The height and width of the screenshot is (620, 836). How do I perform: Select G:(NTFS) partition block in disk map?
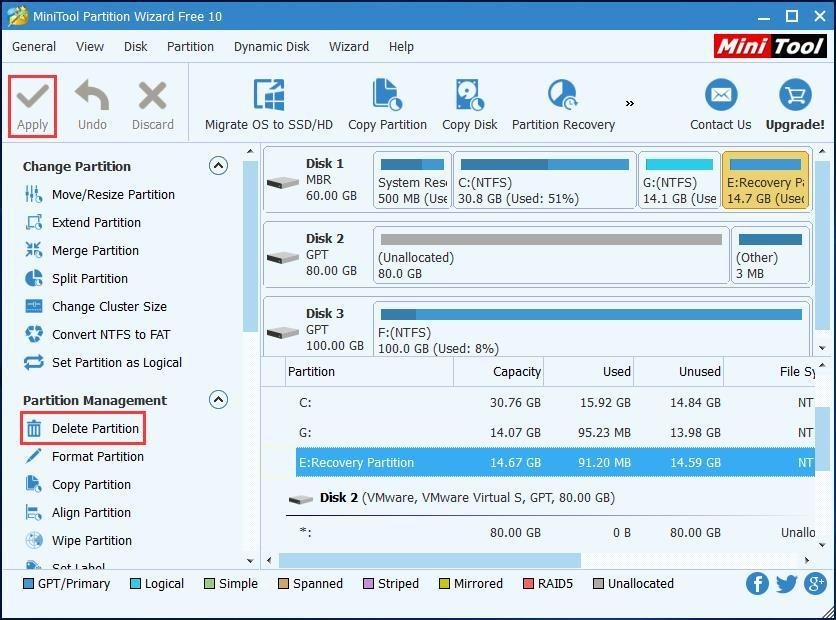coord(679,180)
